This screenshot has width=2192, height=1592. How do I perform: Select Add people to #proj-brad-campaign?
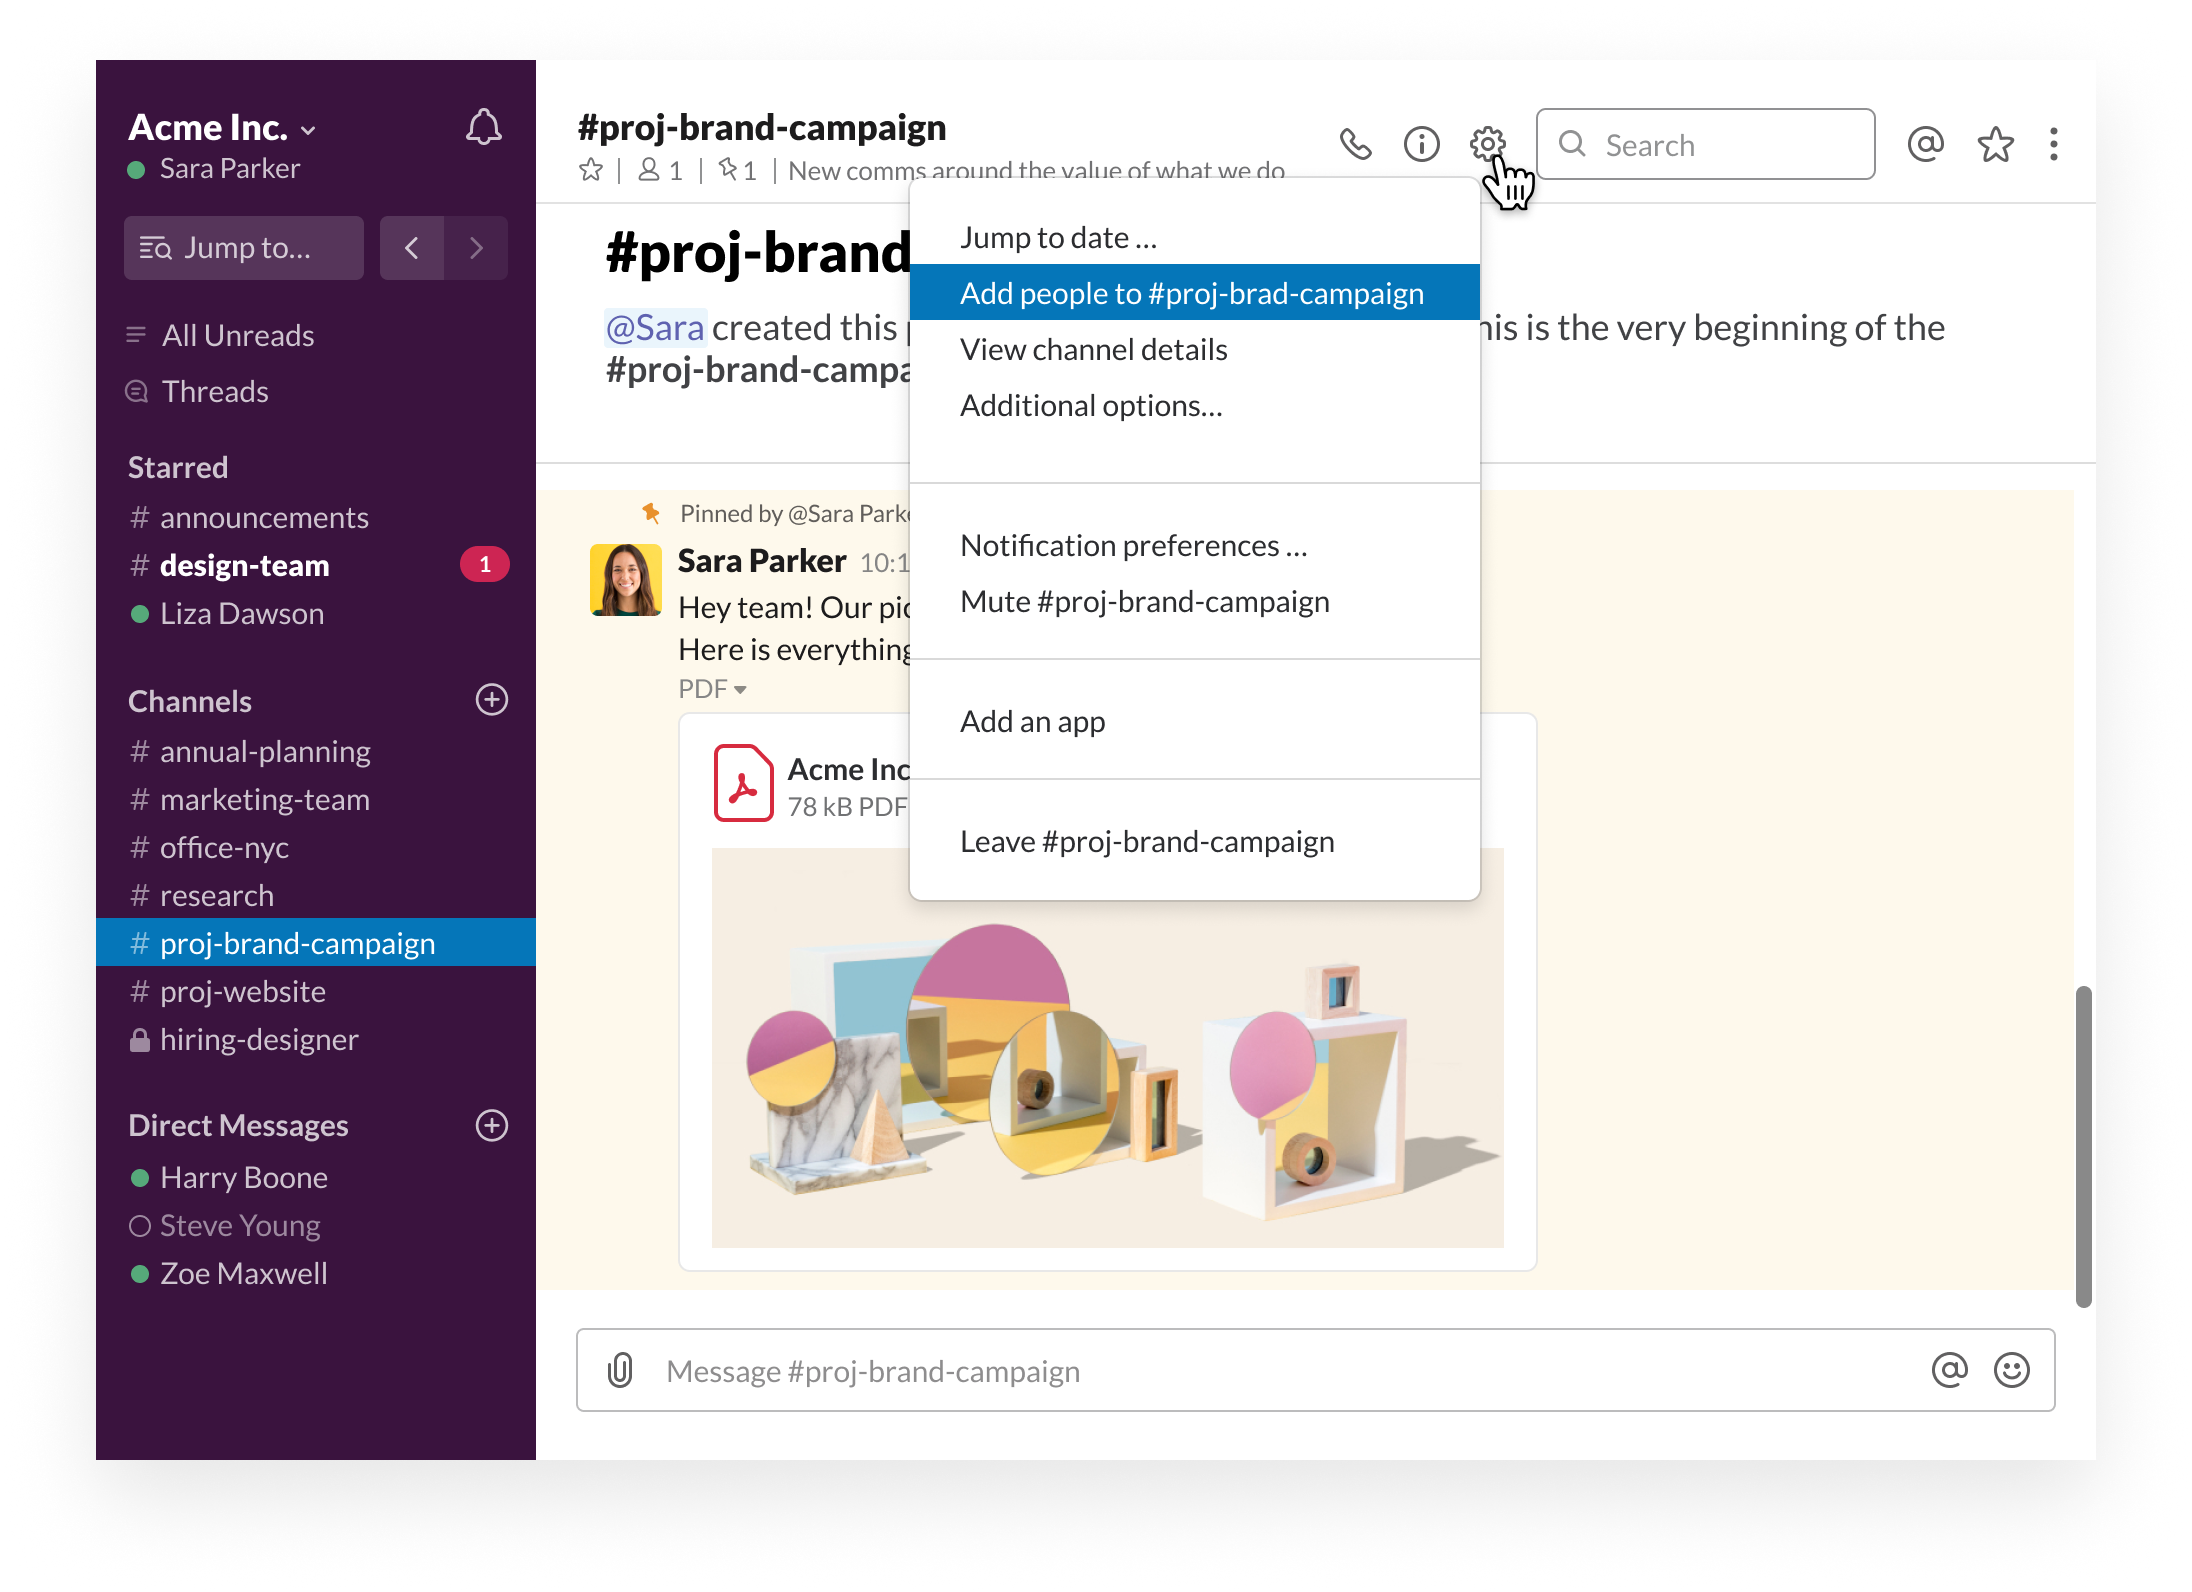click(x=1192, y=293)
